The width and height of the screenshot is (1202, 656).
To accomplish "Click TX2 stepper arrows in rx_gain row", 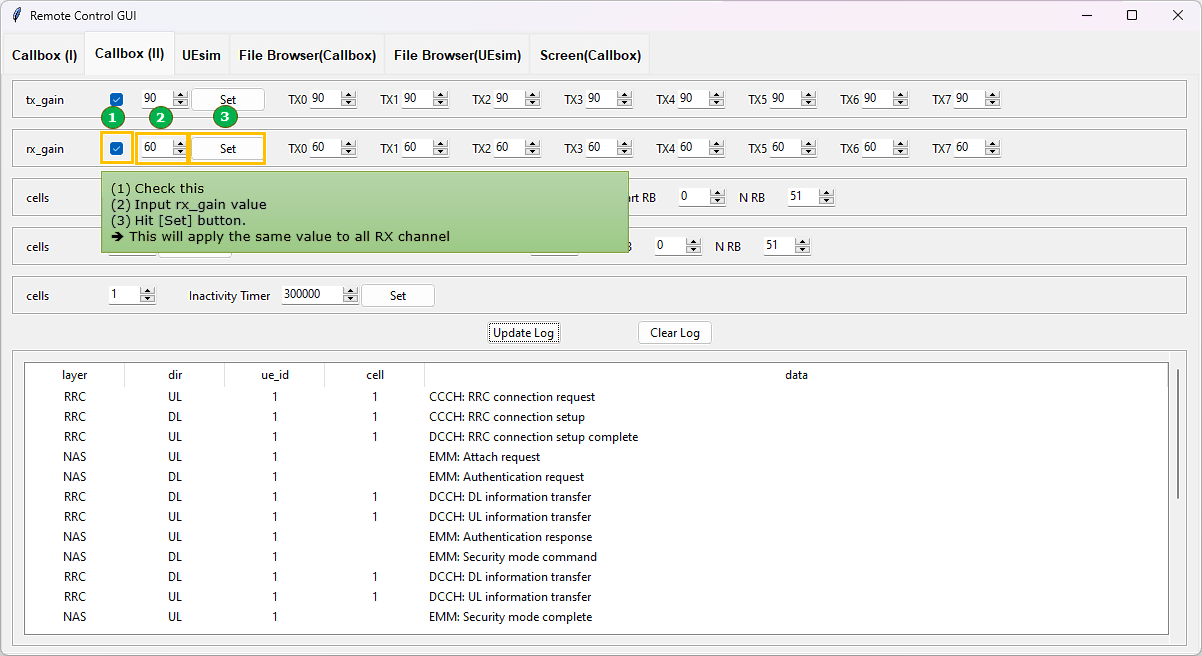I will pyautogui.click(x=532, y=148).
